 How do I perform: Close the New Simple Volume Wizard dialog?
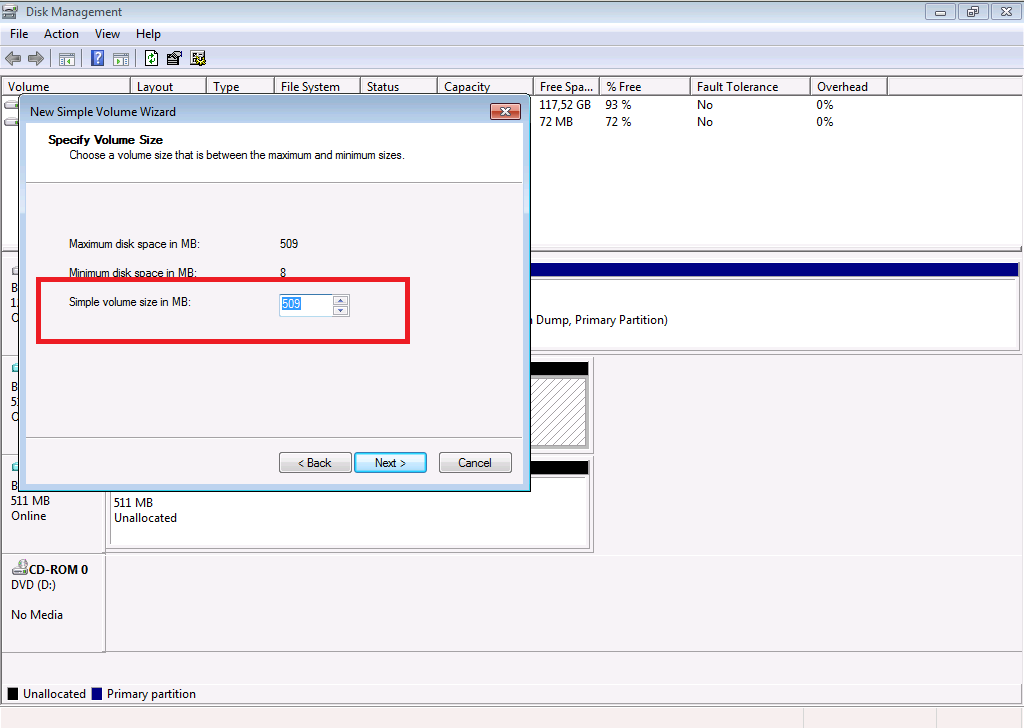[504, 111]
